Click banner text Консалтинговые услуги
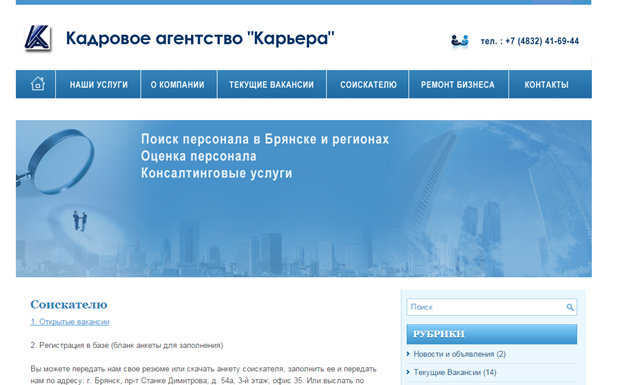This screenshot has width=623, height=385. 217,173
